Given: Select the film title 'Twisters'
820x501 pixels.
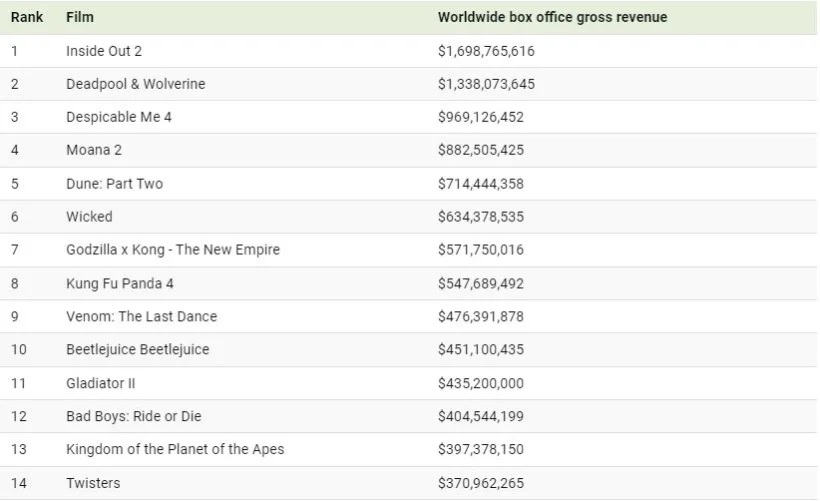Looking at the screenshot, I should coord(93,484).
